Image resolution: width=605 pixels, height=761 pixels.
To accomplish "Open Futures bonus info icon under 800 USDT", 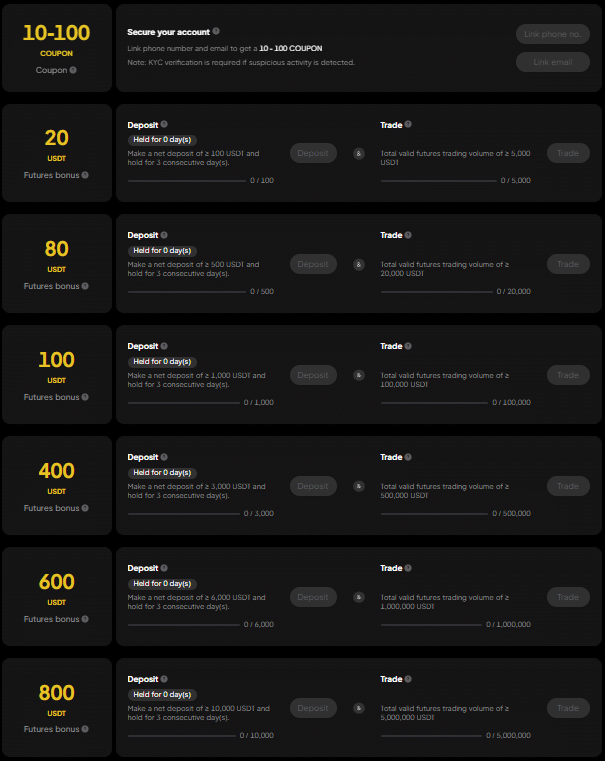I will click(85, 730).
